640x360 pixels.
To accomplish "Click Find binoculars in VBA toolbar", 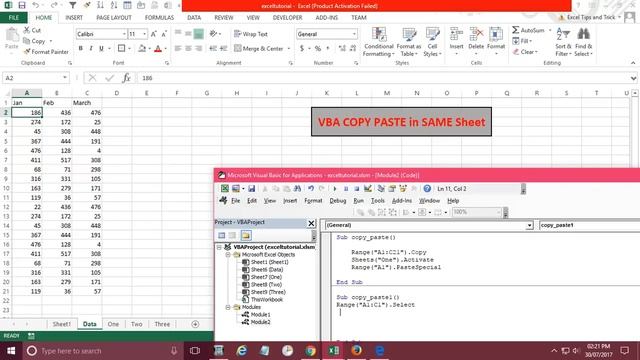I will [297, 189].
